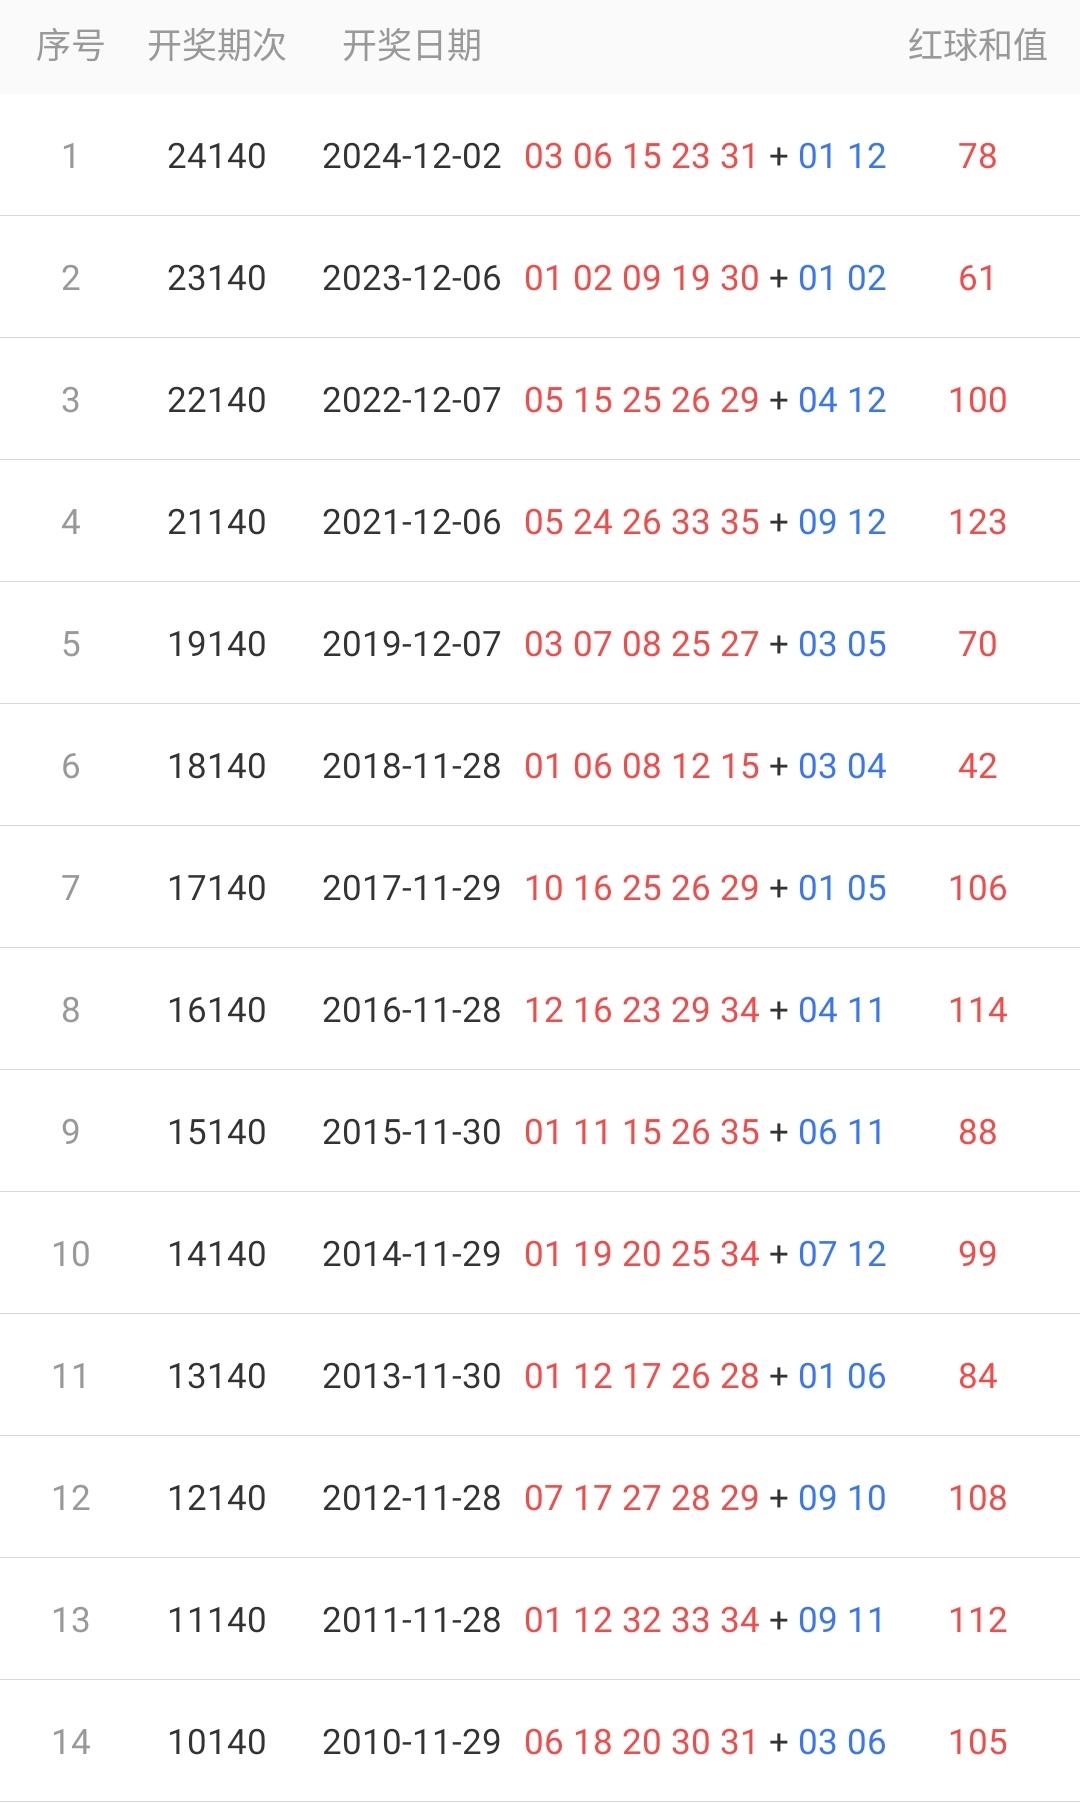1080x1804 pixels.
Task: Select draw period 23140
Action: point(216,278)
